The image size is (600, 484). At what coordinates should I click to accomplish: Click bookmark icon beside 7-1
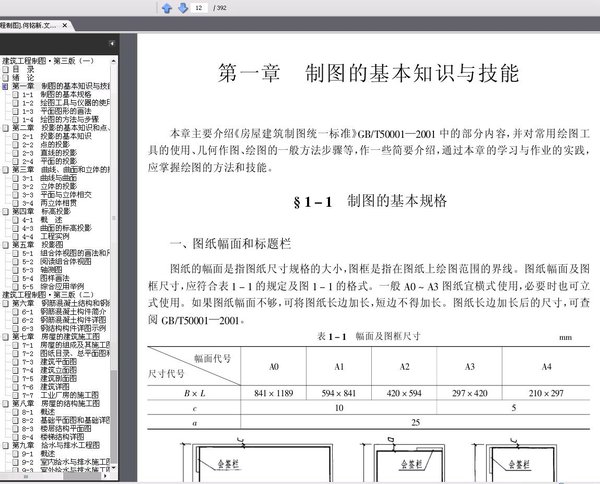pos(15,345)
